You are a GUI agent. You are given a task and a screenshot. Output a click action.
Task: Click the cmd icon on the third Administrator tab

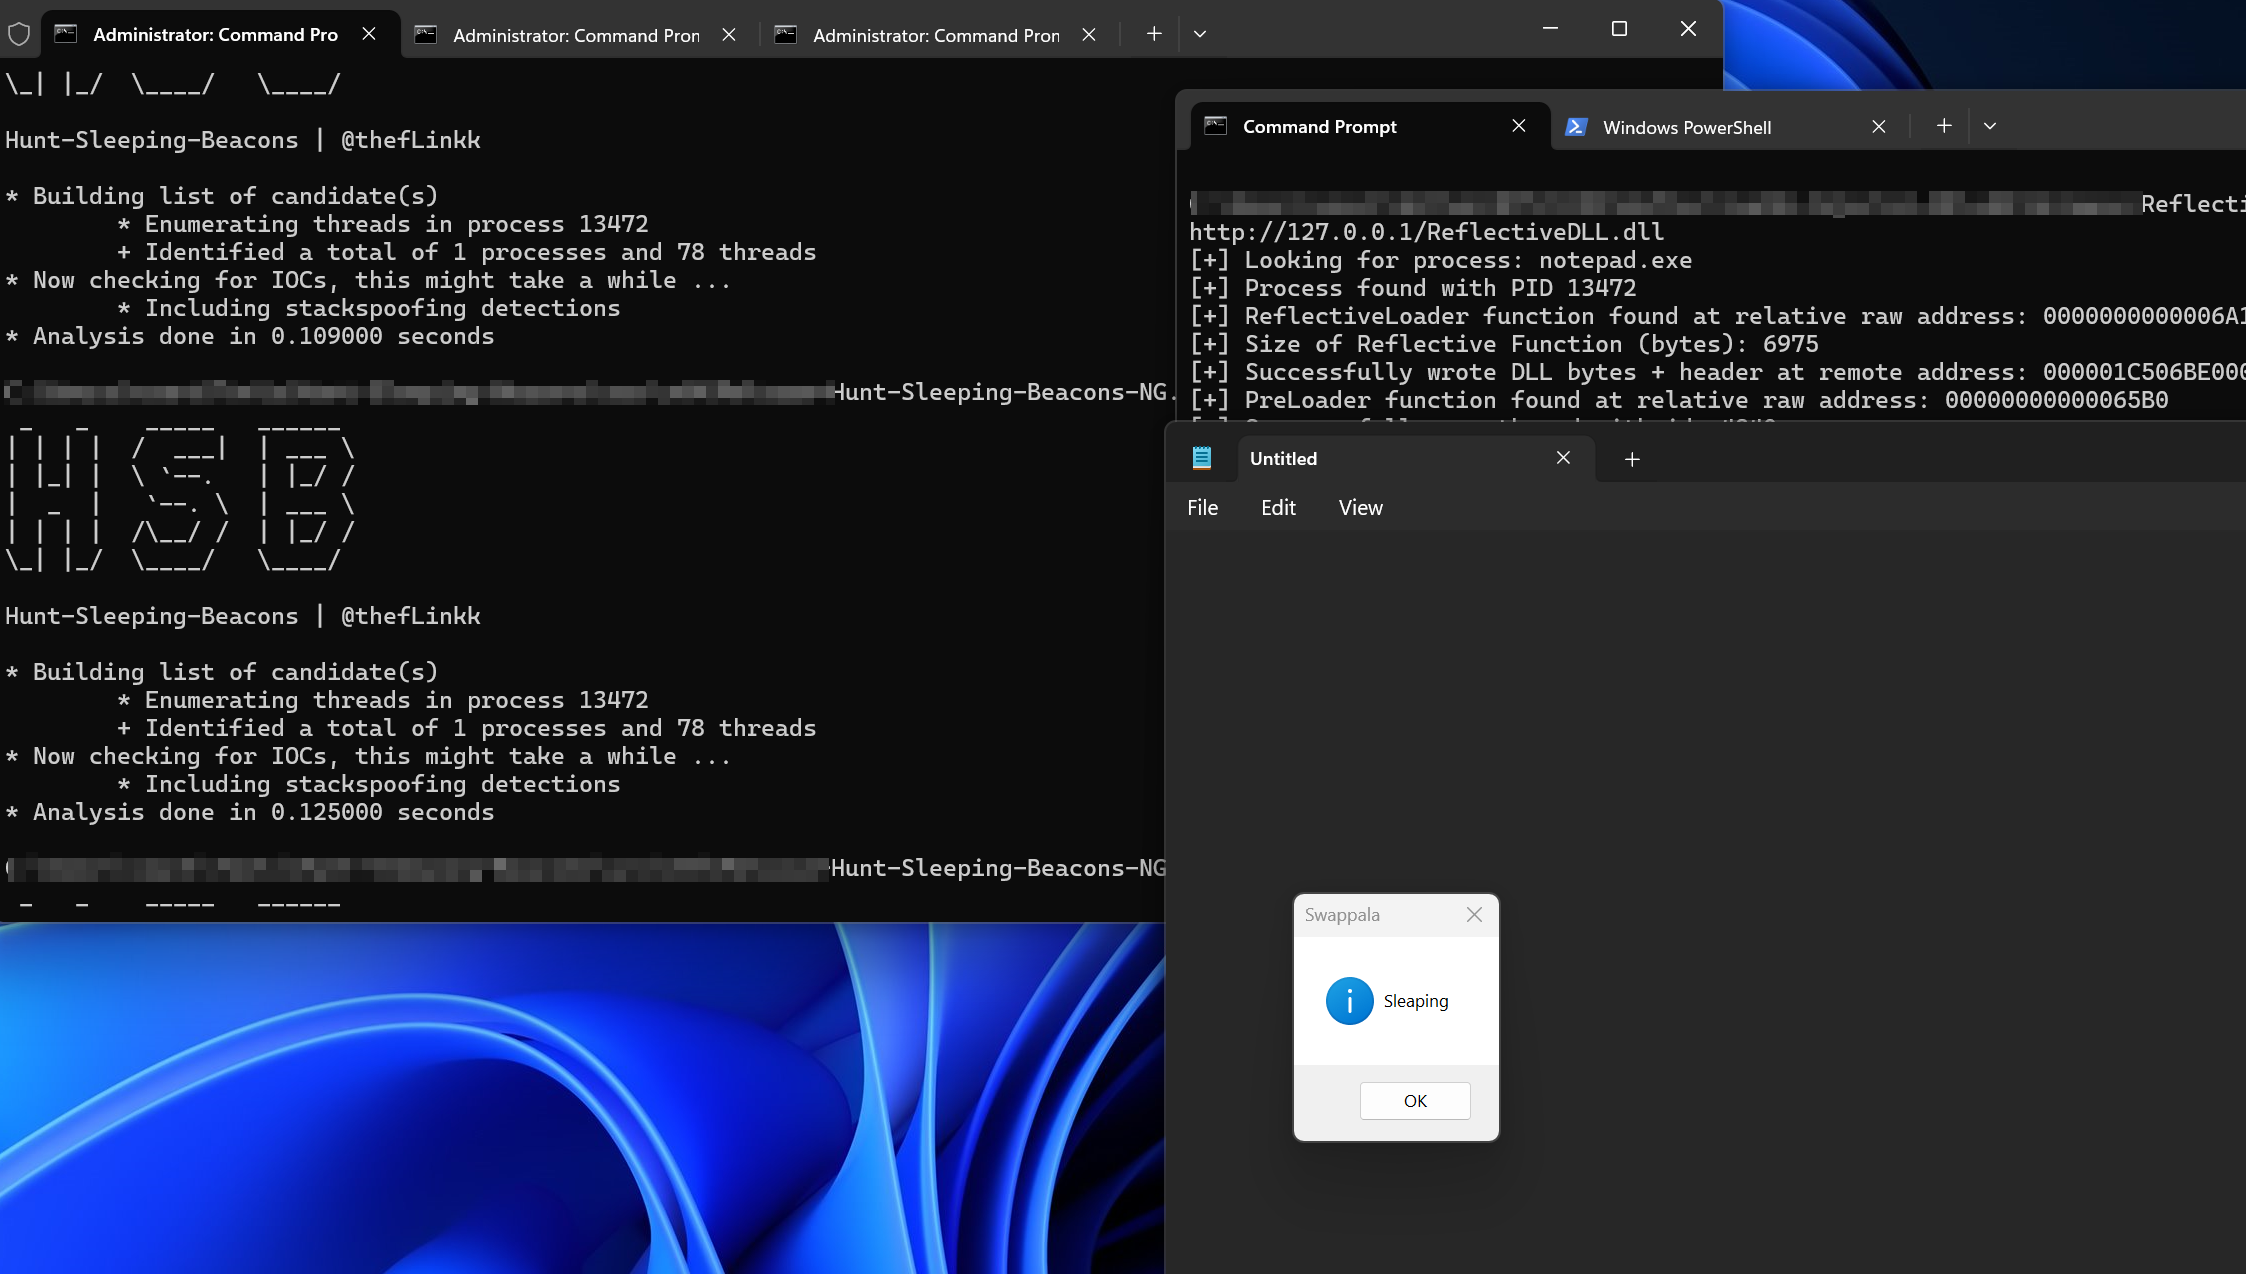[x=787, y=34]
